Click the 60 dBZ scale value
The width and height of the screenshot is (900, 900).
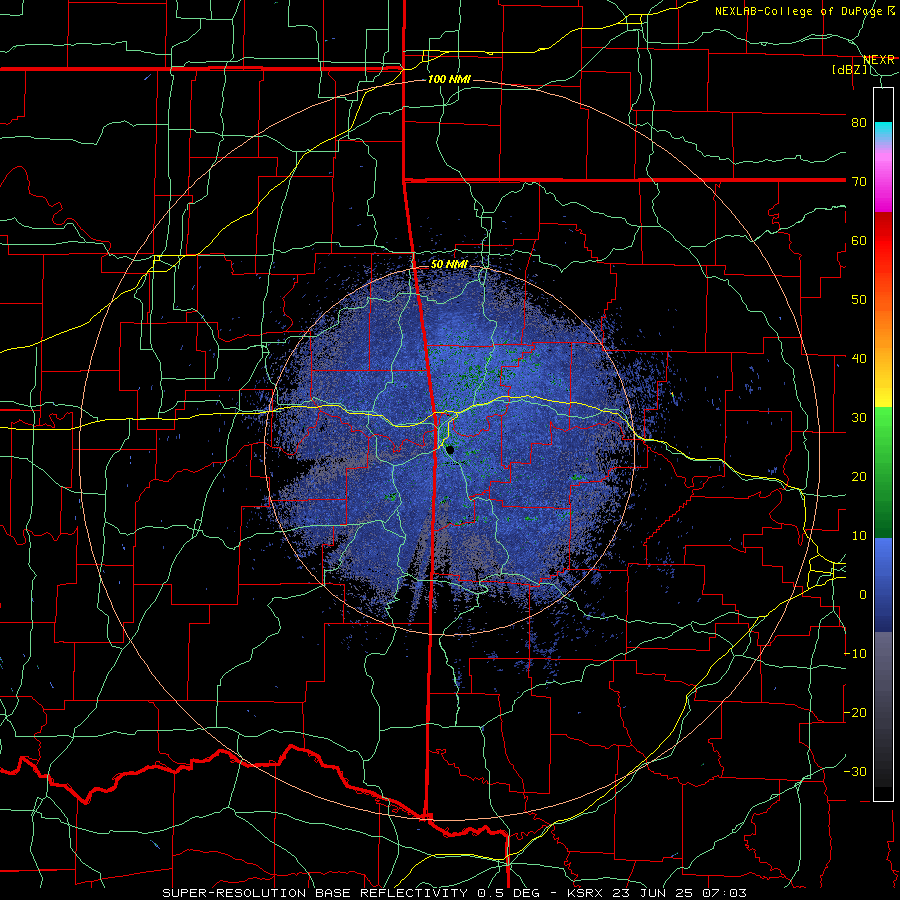pos(859,240)
